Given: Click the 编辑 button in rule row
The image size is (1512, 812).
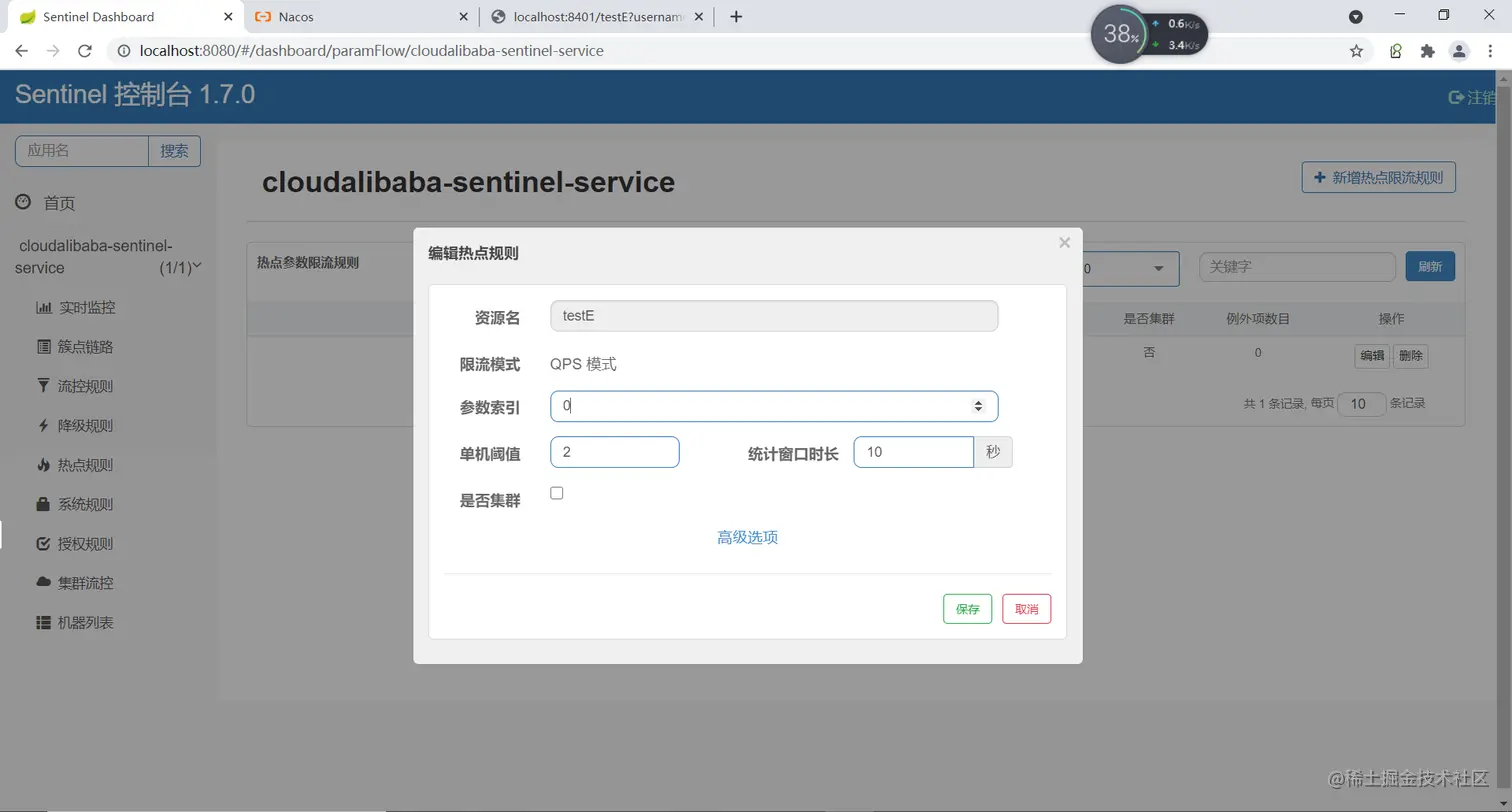Looking at the screenshot, I should pyautogui.click(x=1372, y=356).
